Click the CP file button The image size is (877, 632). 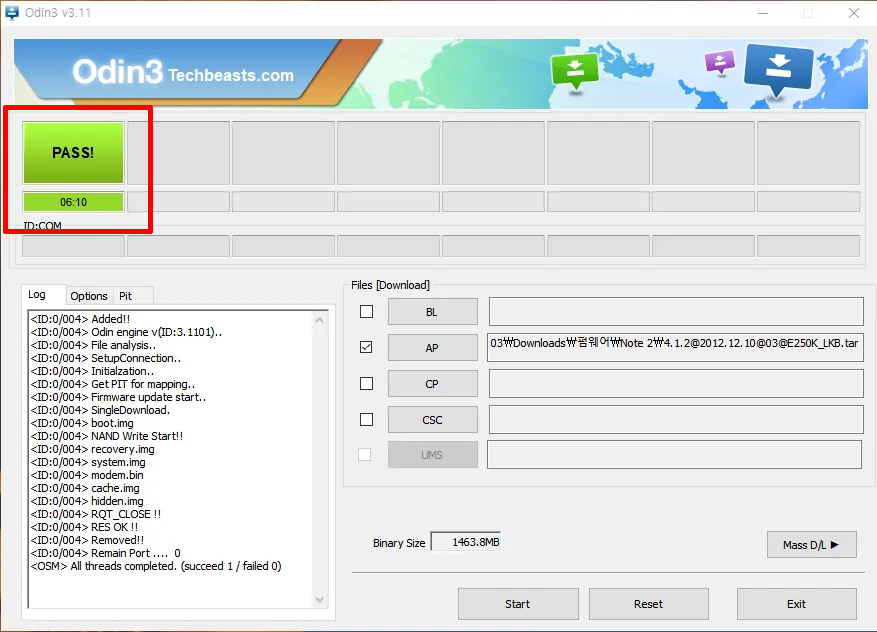432,384
